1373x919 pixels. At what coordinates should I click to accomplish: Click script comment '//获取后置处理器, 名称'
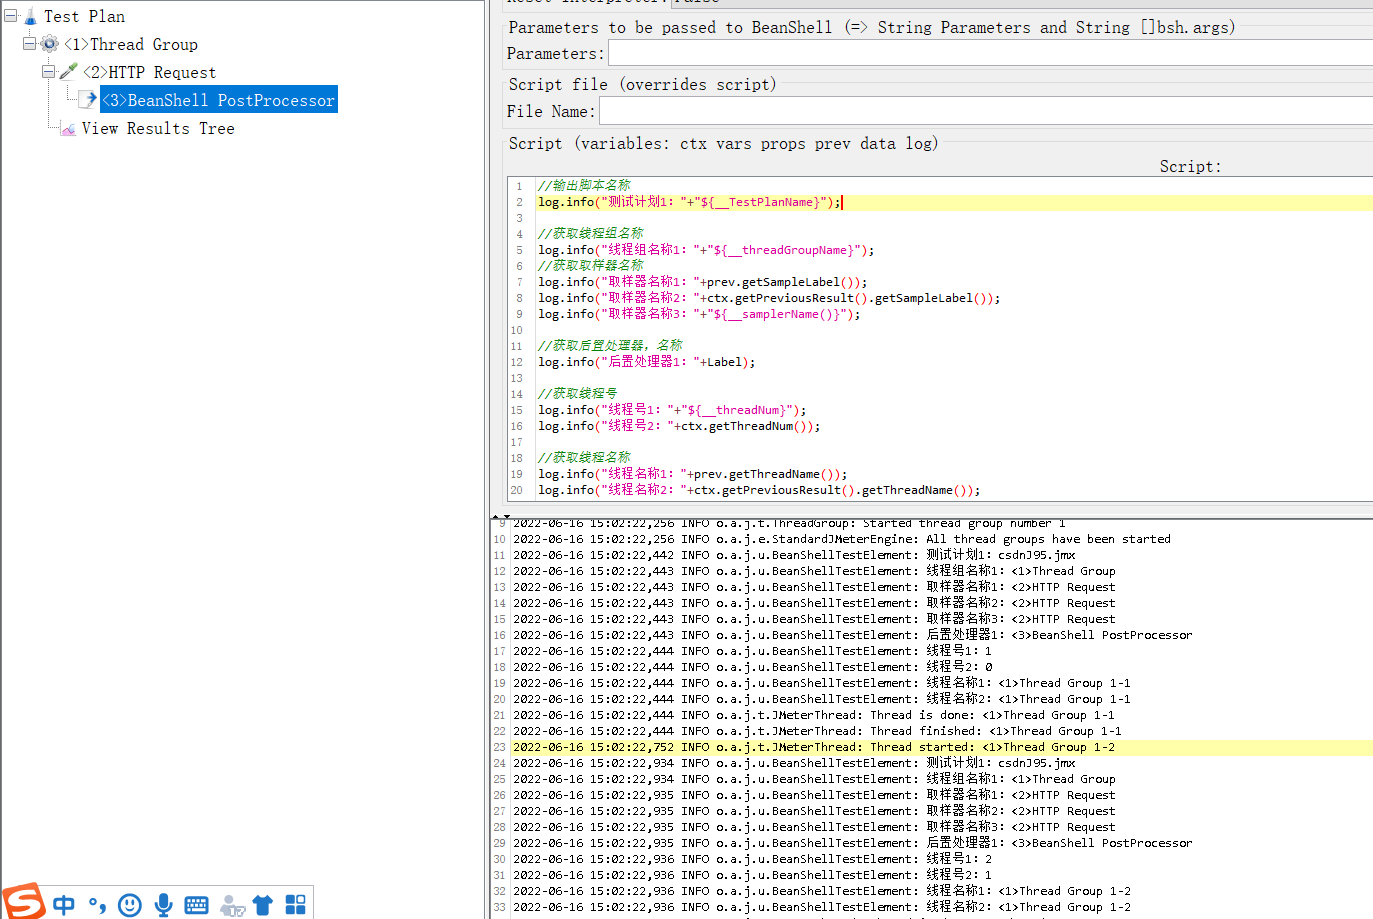click(610, 346)
